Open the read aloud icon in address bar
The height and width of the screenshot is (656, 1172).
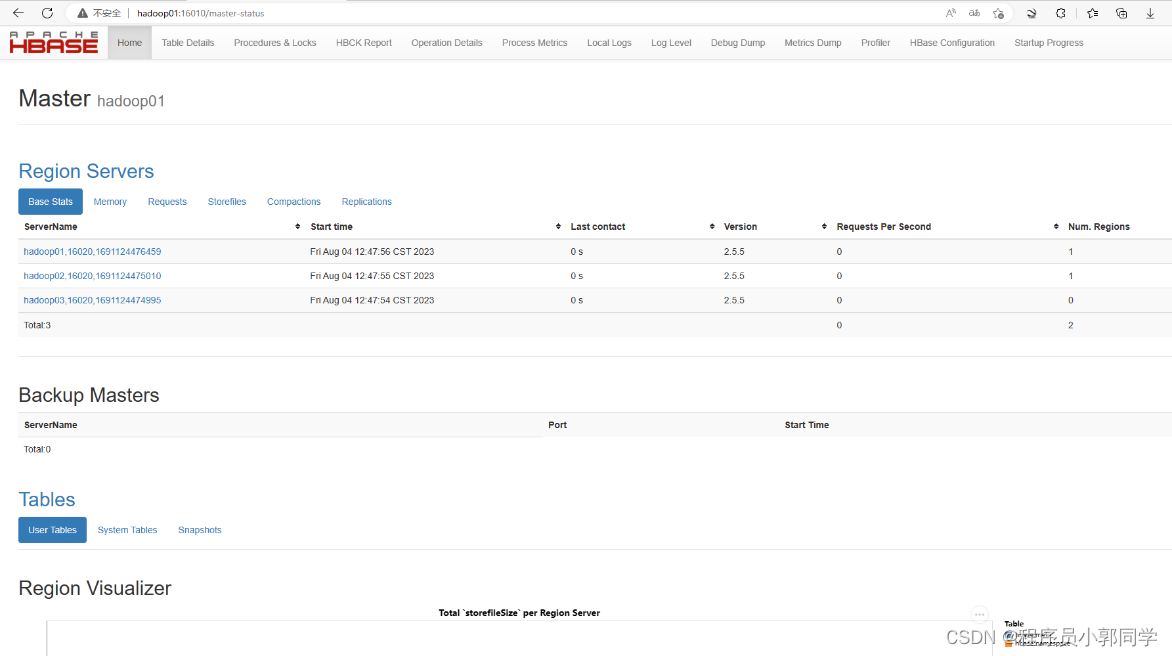pyautogui.click(x=951, y=13)
